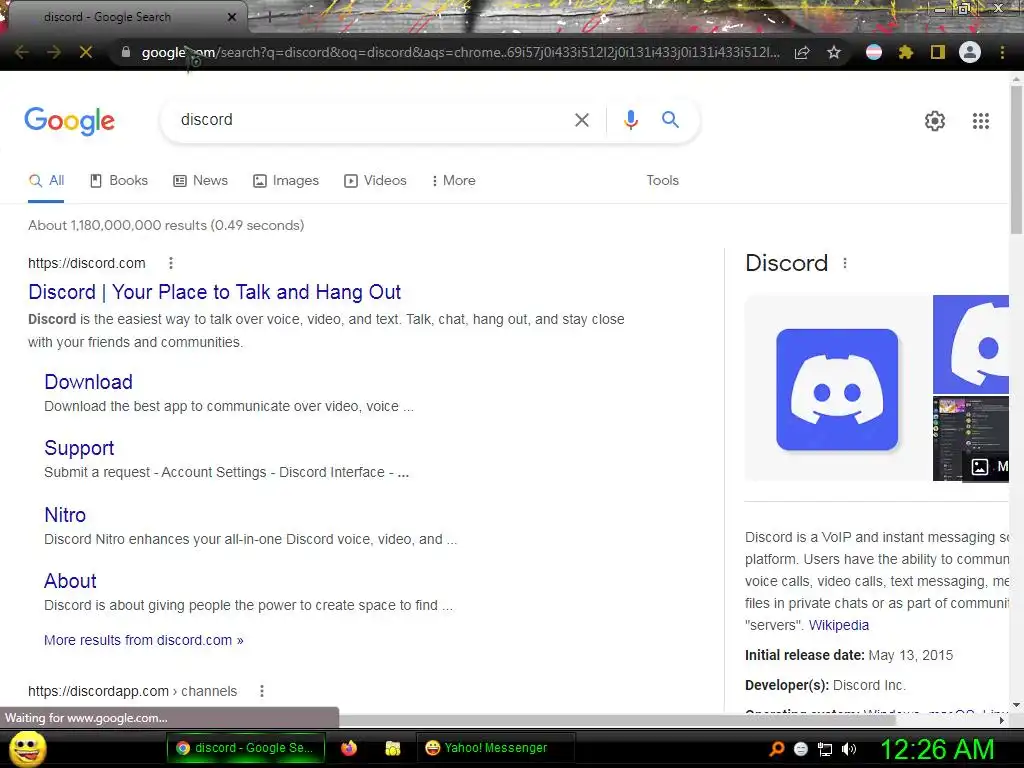Screen dimensions: 1024x768
Task: Click the vertical page scrollbar
Action: pyautogui.click(x=1016, y=159)
